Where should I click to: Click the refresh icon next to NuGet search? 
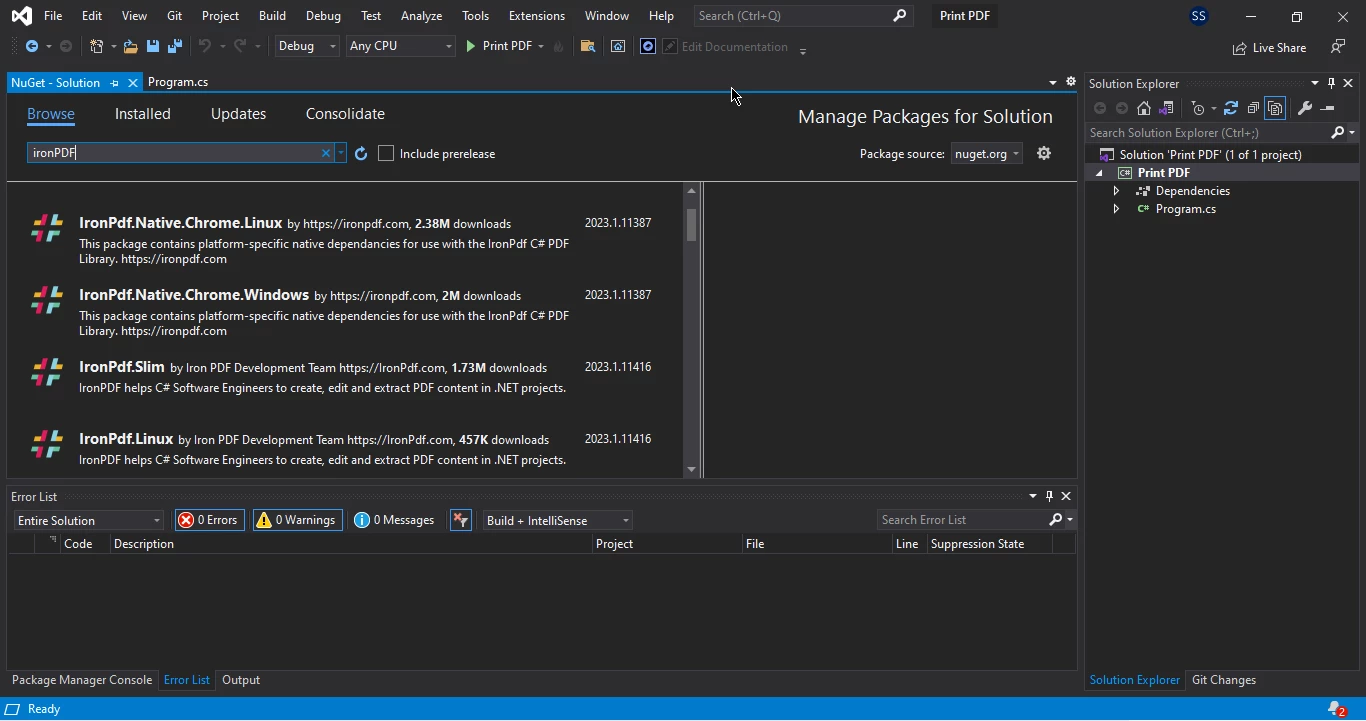[361, 154]
